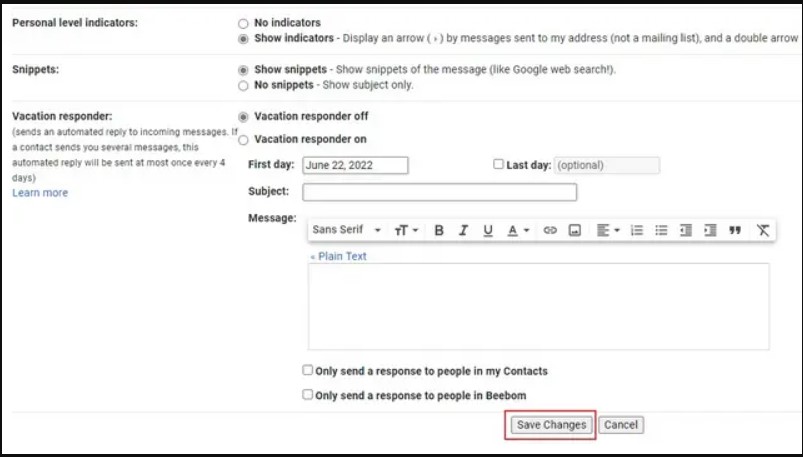Toggle bold formatting in message toolbar
Screen dimensions: 803x457
[x=439, y=230]
